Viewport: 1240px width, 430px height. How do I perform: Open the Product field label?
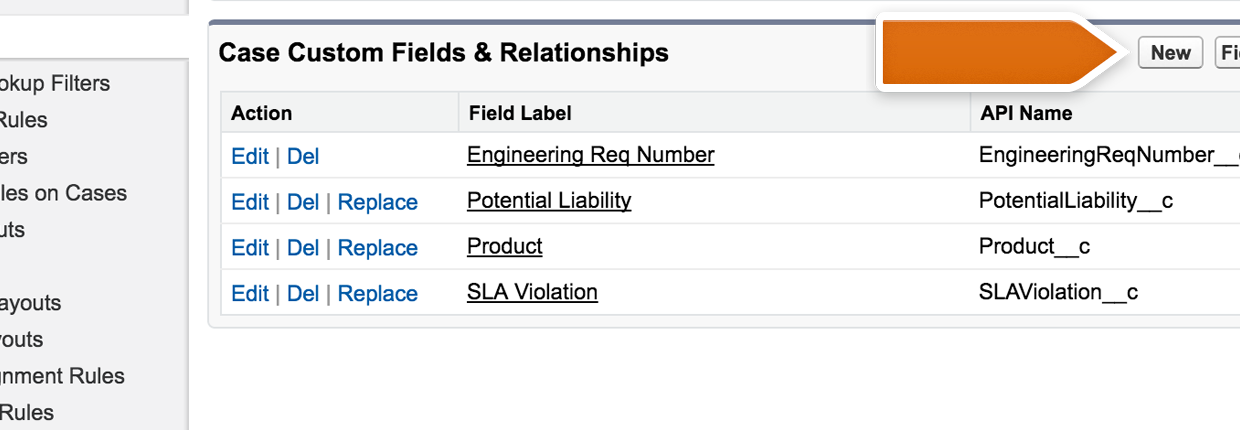point(505,246)
